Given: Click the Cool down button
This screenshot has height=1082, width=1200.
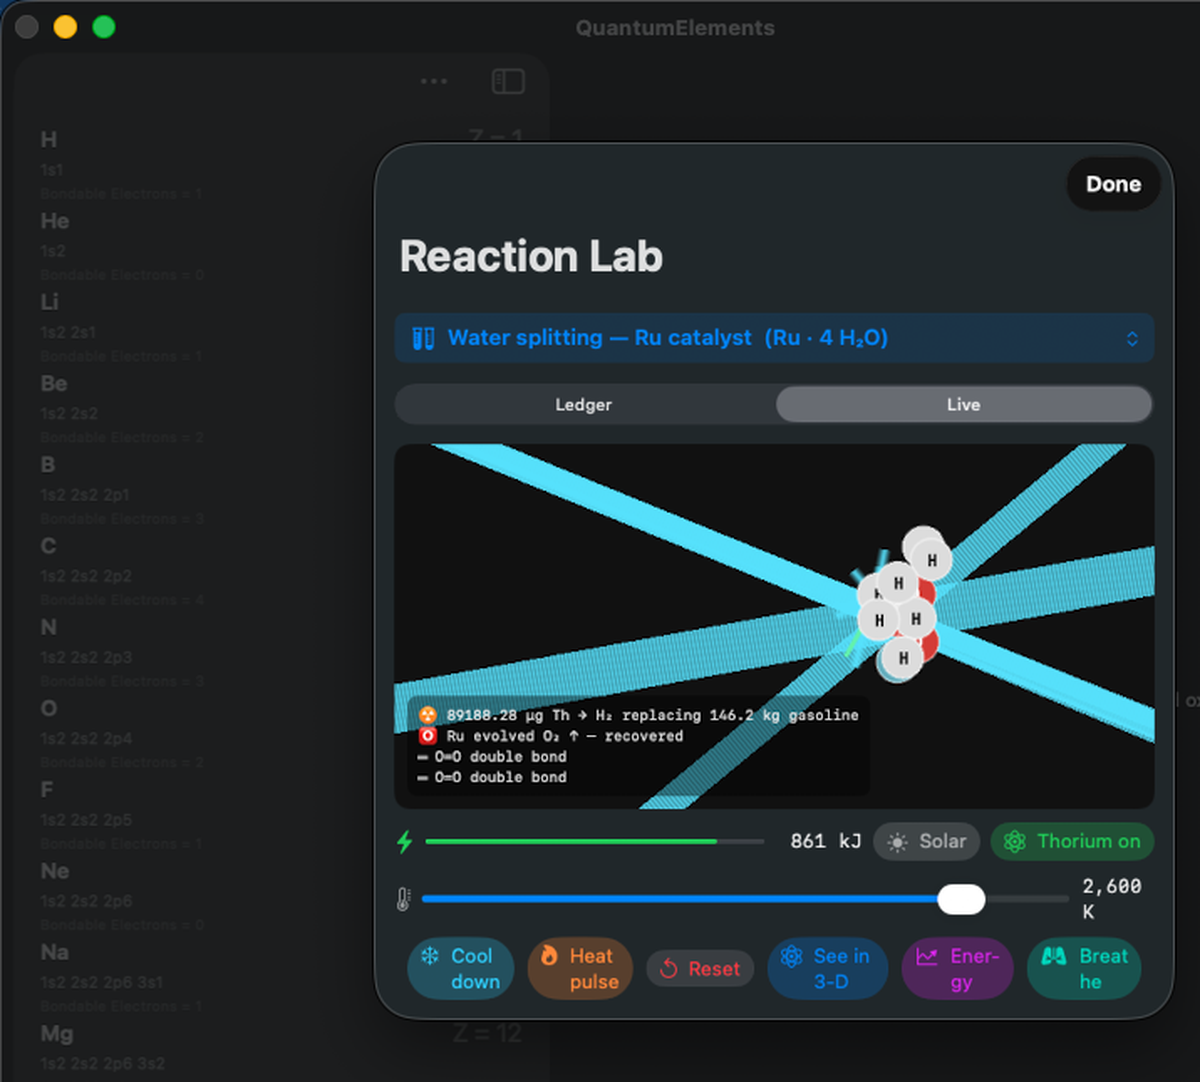Looking at the screenshot, I should point(461,969).
